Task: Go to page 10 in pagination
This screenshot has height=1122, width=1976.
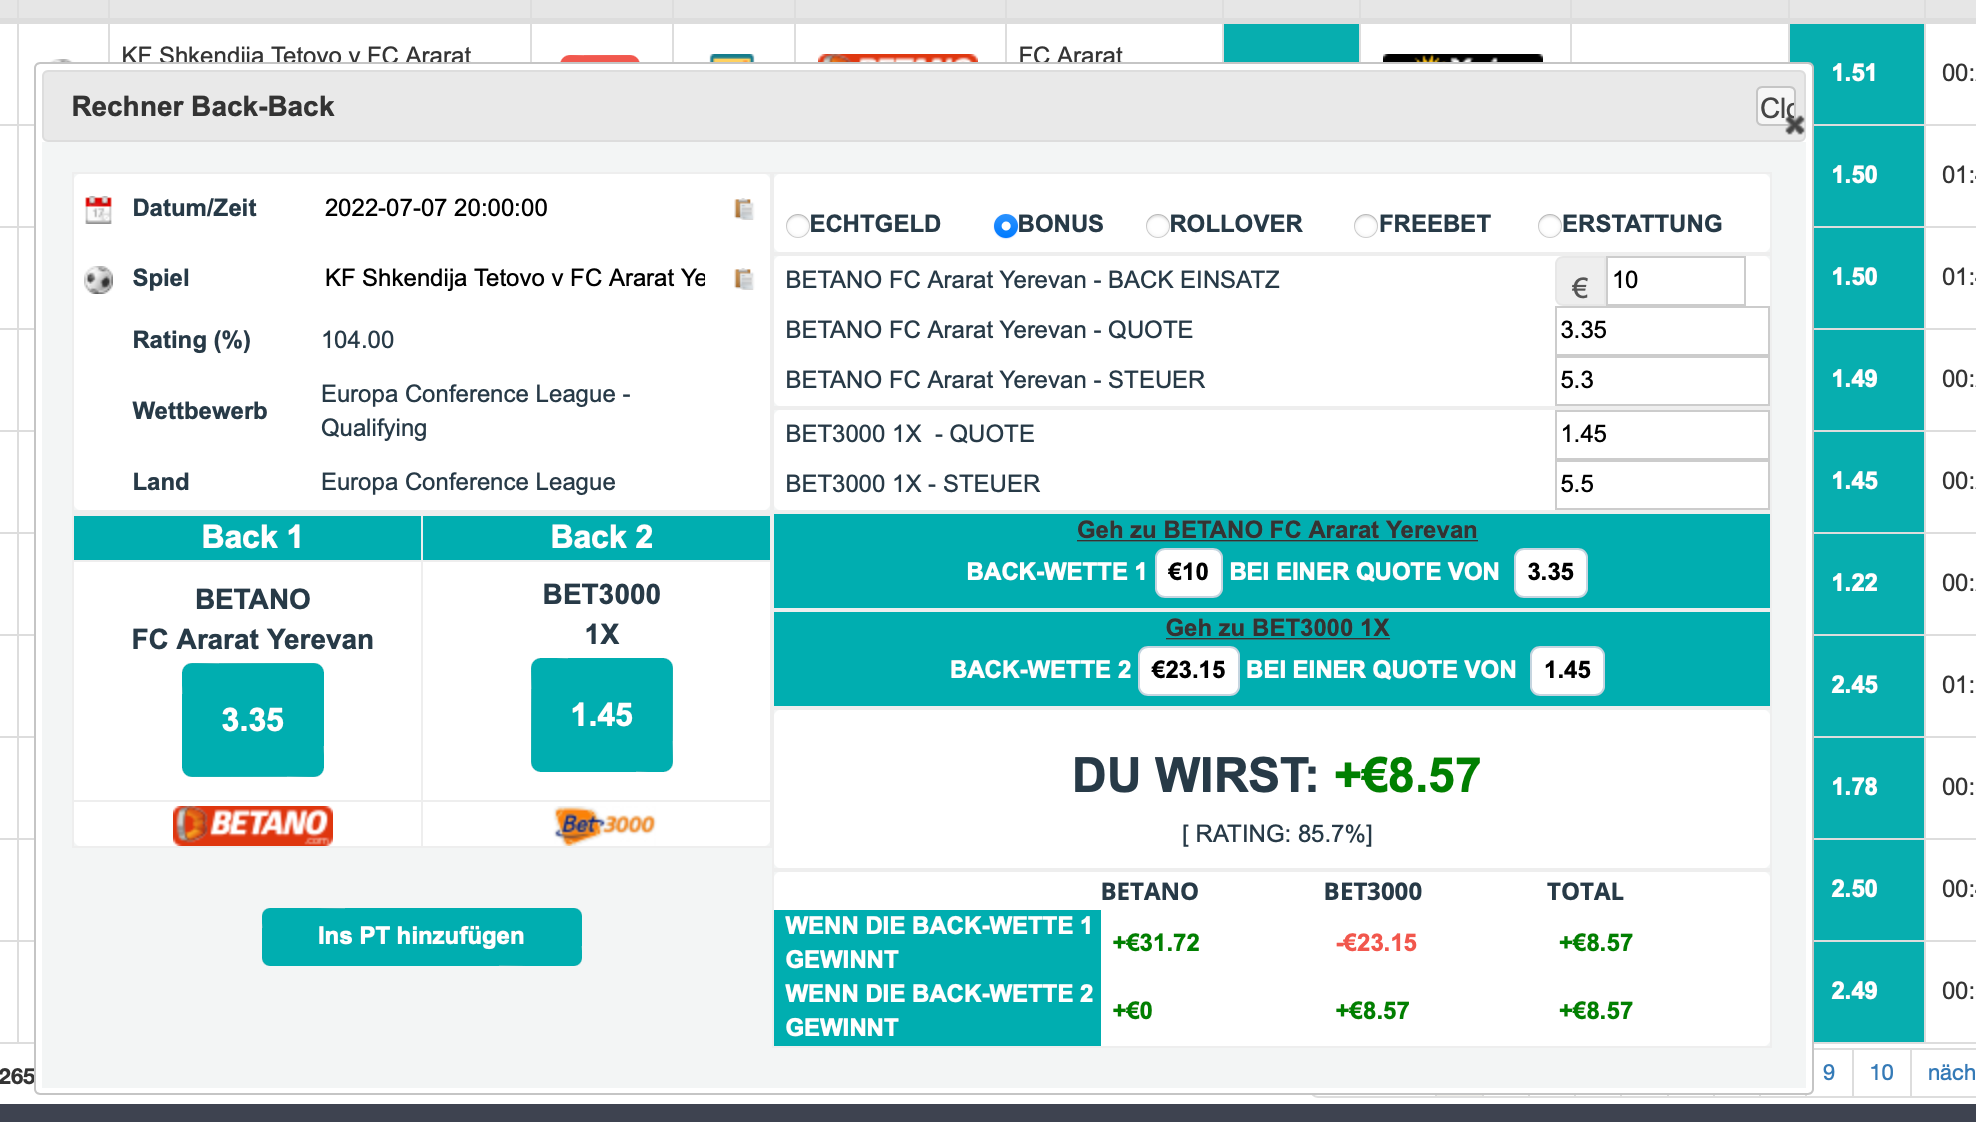Action: click(1881, 1073)
